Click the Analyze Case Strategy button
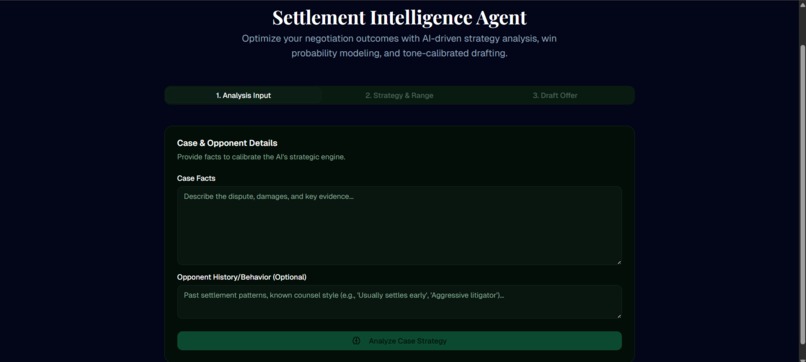 pos(399,341)
